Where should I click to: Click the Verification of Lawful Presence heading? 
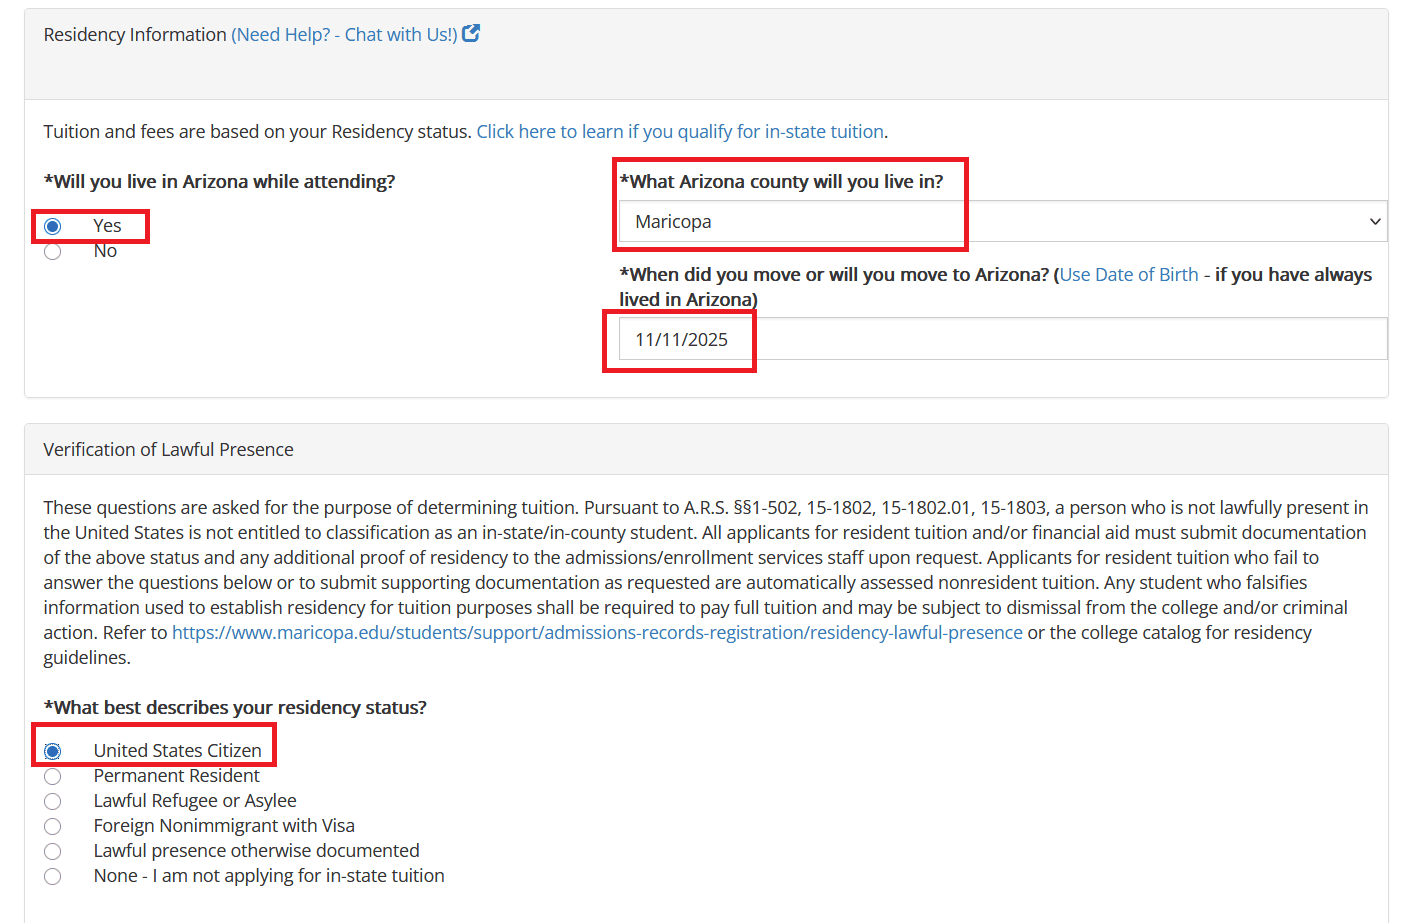(x=168, y=450)
